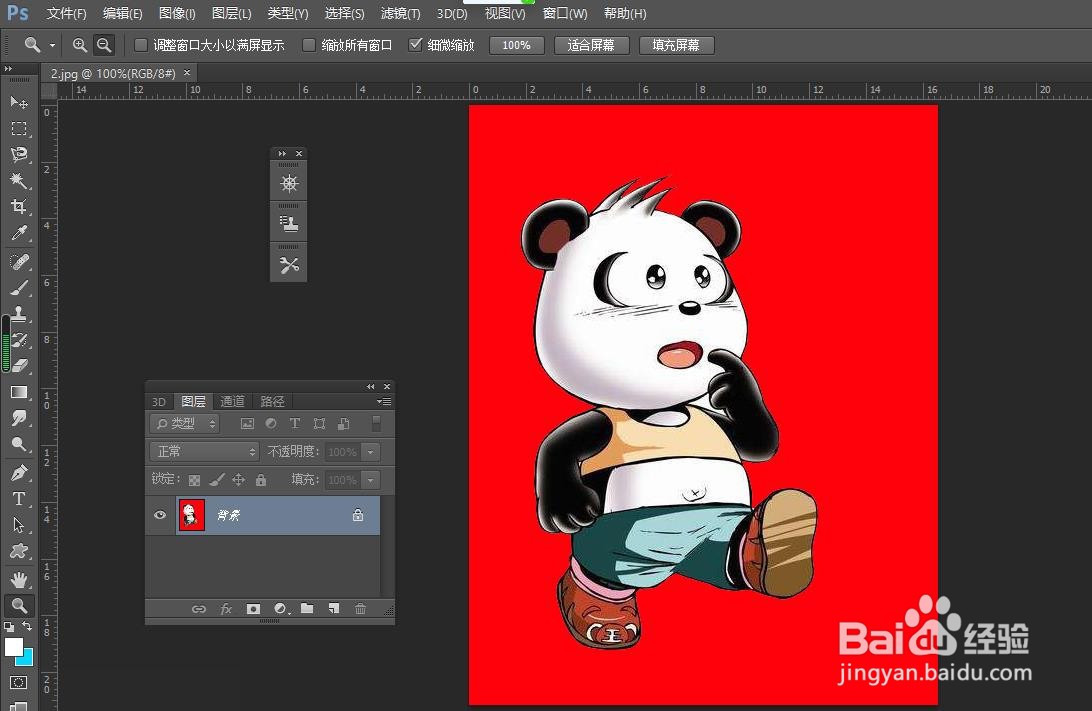Toggle lock transparent pixels
1092x711 pixels.
pos(194,480)
